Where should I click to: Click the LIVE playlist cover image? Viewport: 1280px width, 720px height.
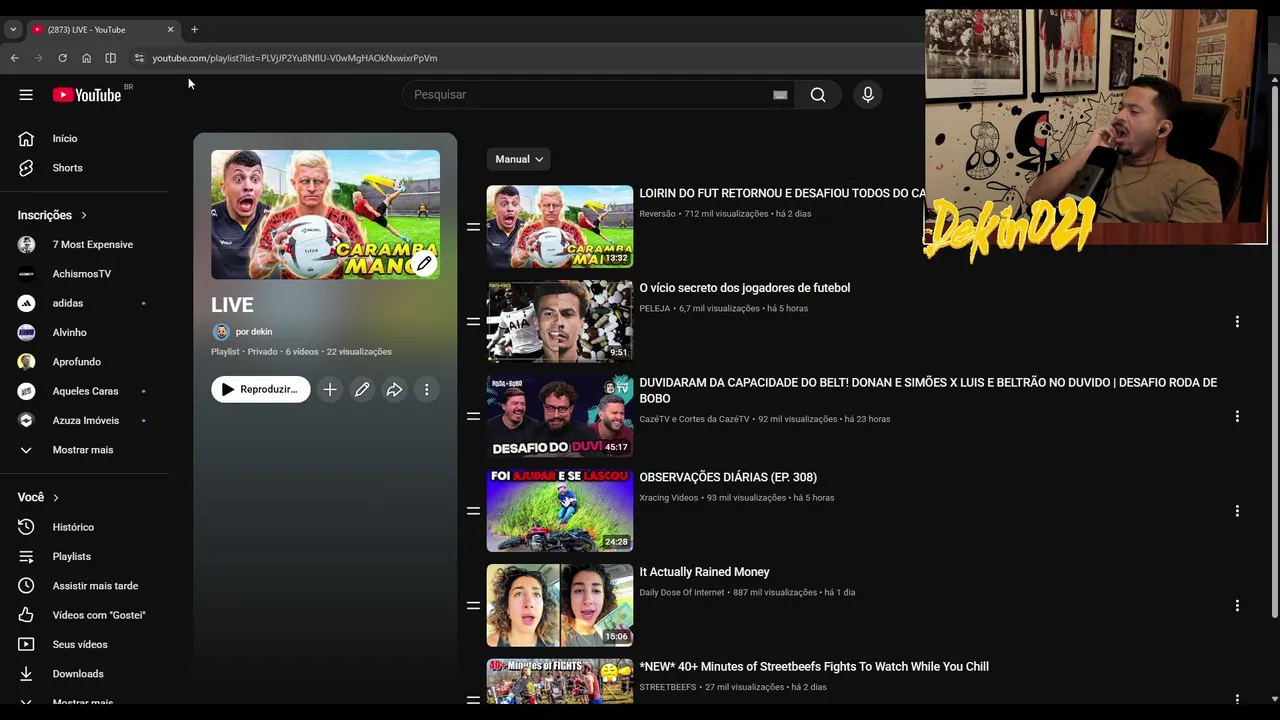(x=325, y=215)
